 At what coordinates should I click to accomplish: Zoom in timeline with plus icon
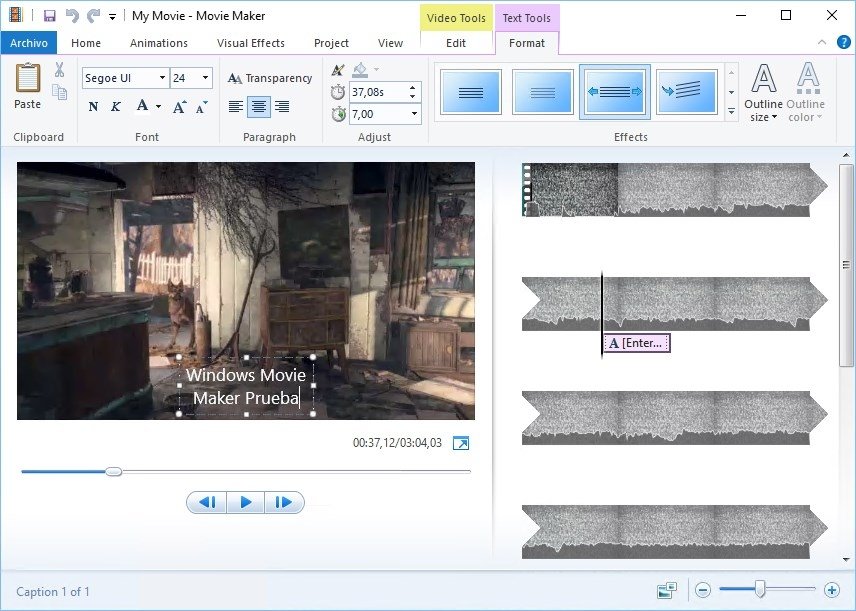coord(832,590)
